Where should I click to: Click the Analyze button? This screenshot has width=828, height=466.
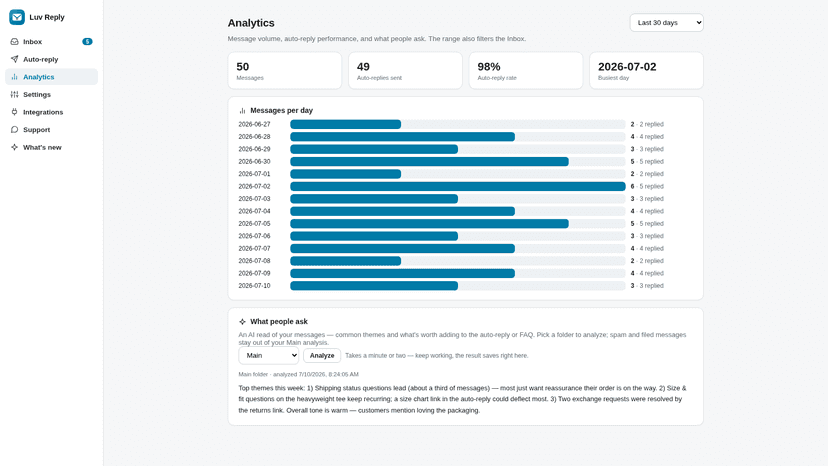pos(322,356)
